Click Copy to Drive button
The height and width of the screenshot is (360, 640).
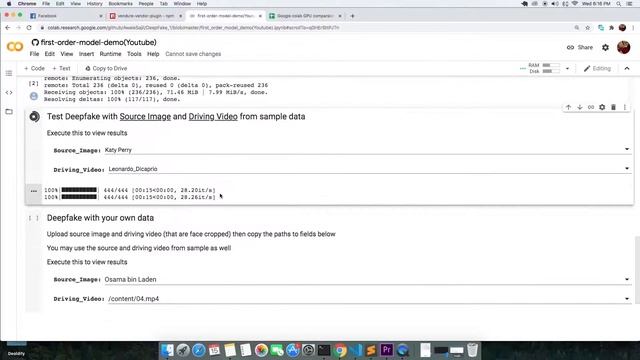tap(106, 69)
